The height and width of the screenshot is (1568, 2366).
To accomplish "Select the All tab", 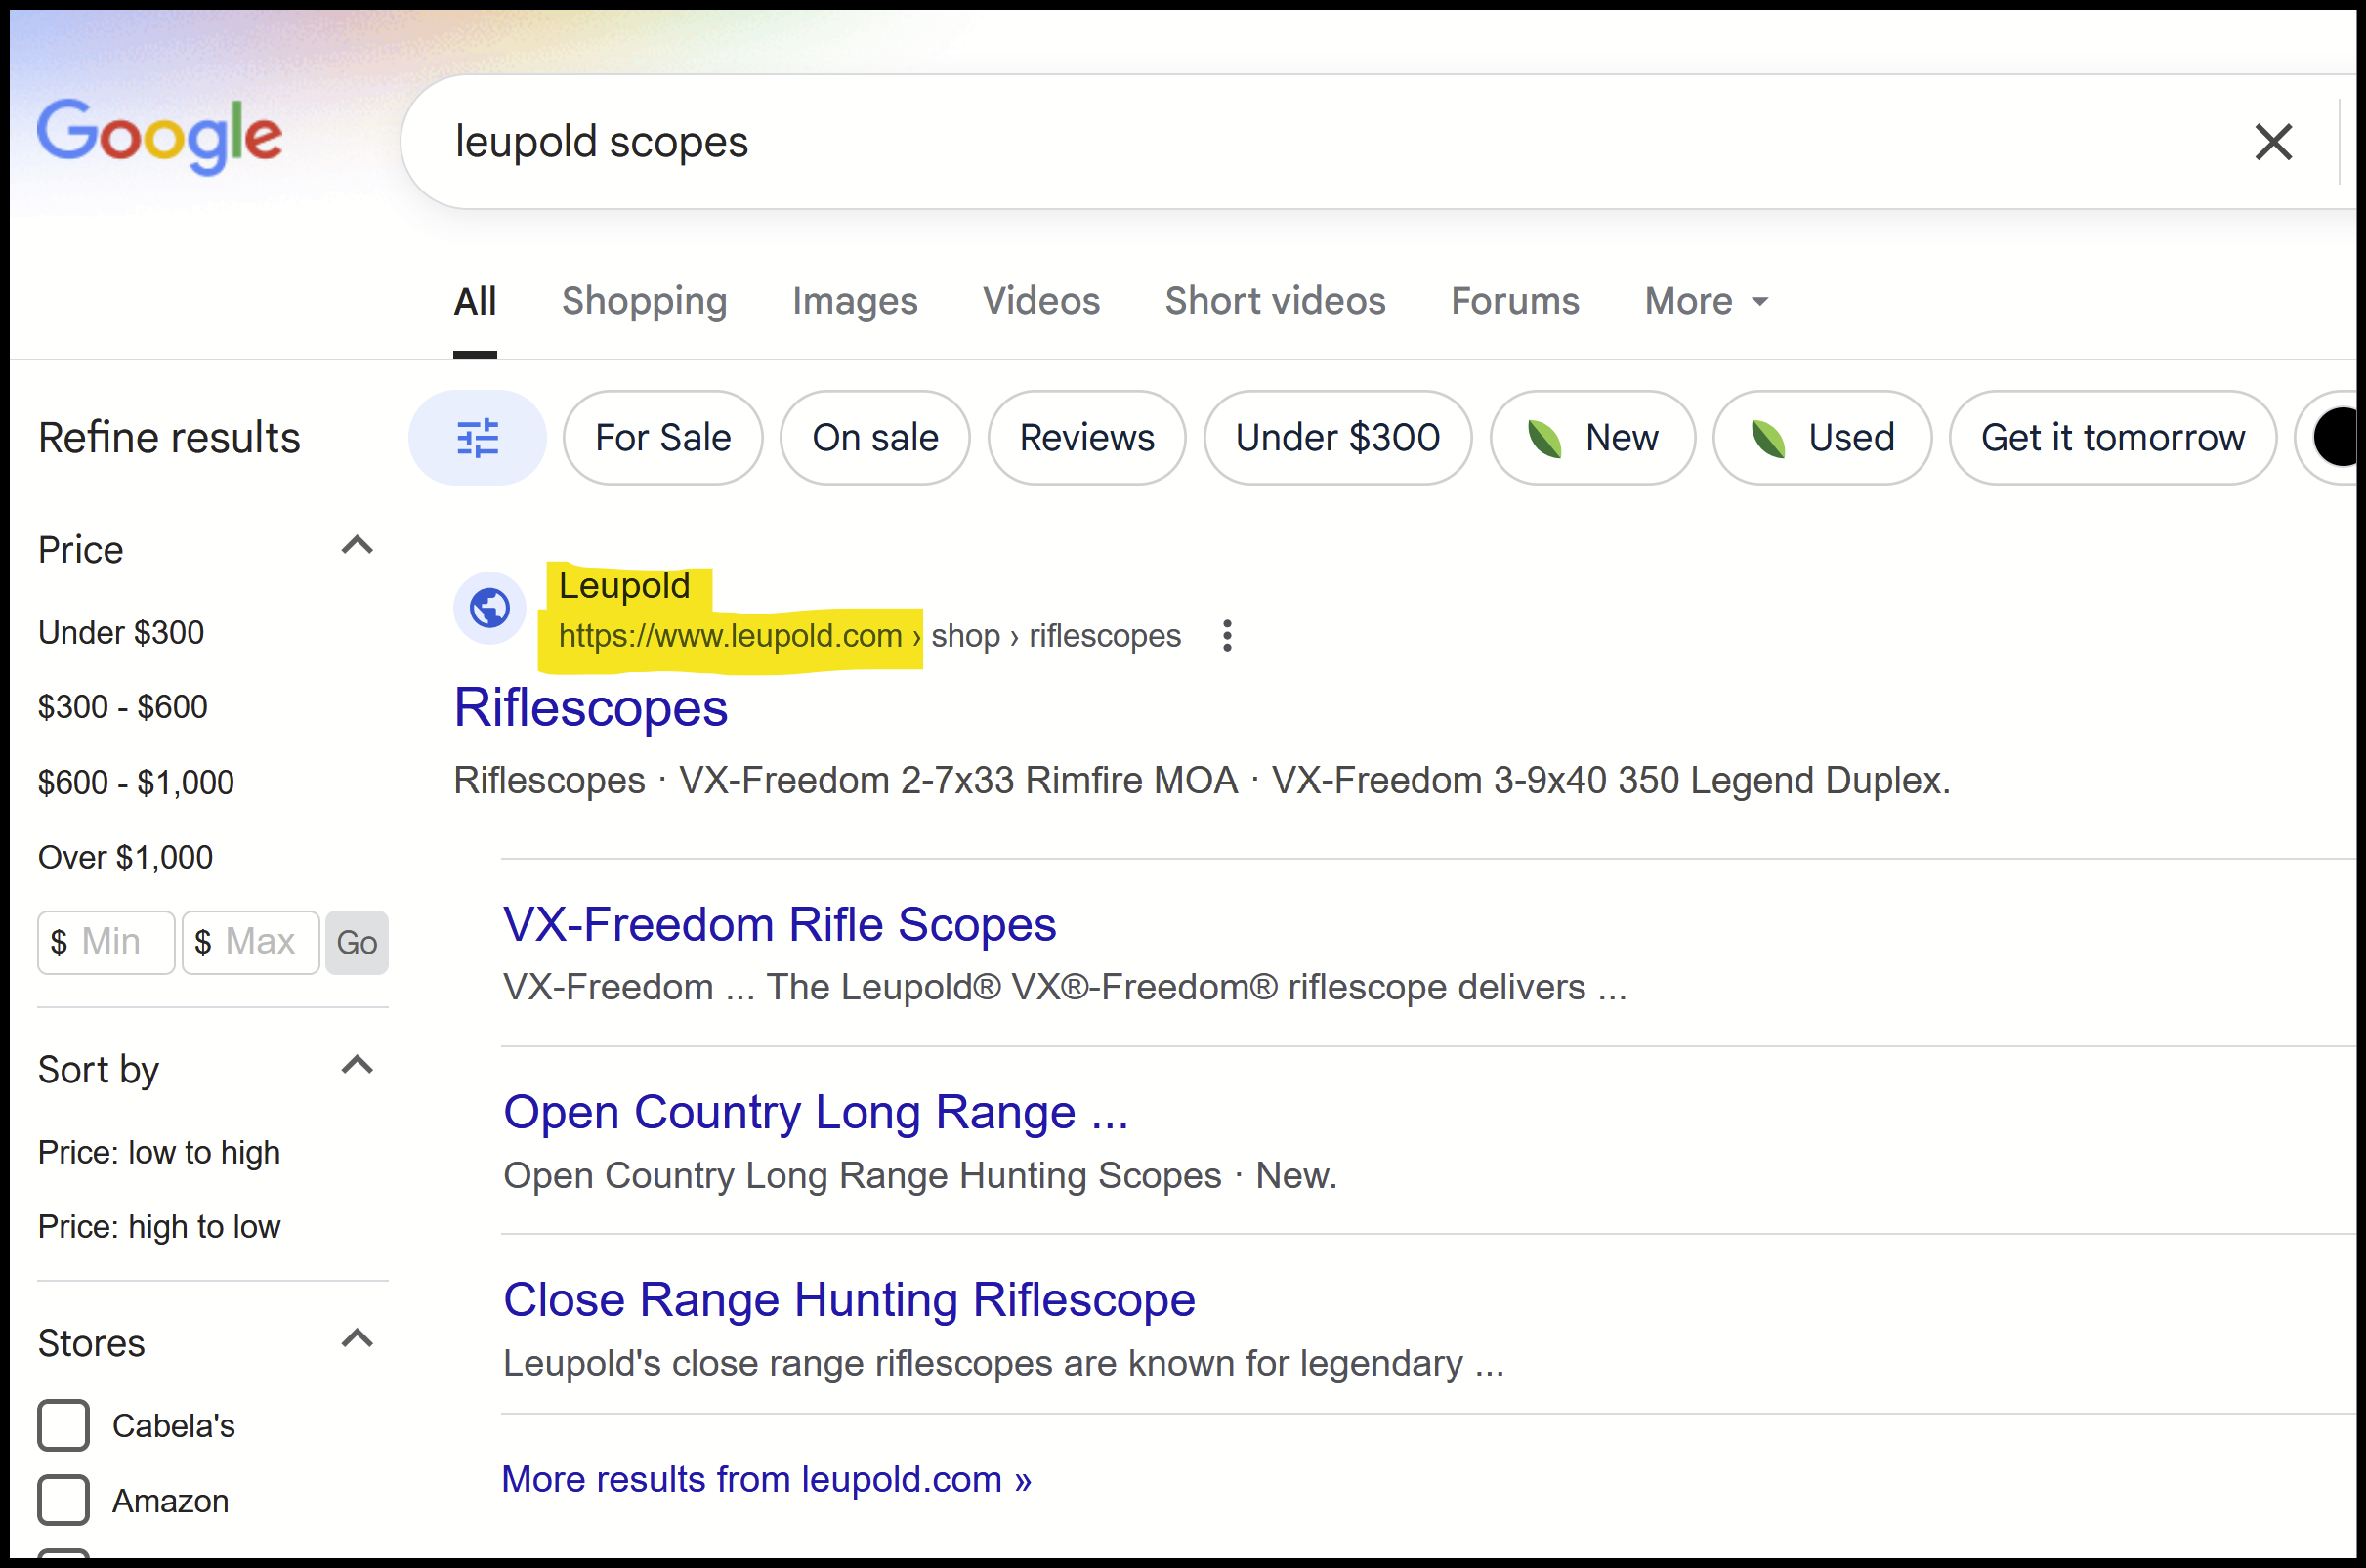I will [x=475, y=301].
